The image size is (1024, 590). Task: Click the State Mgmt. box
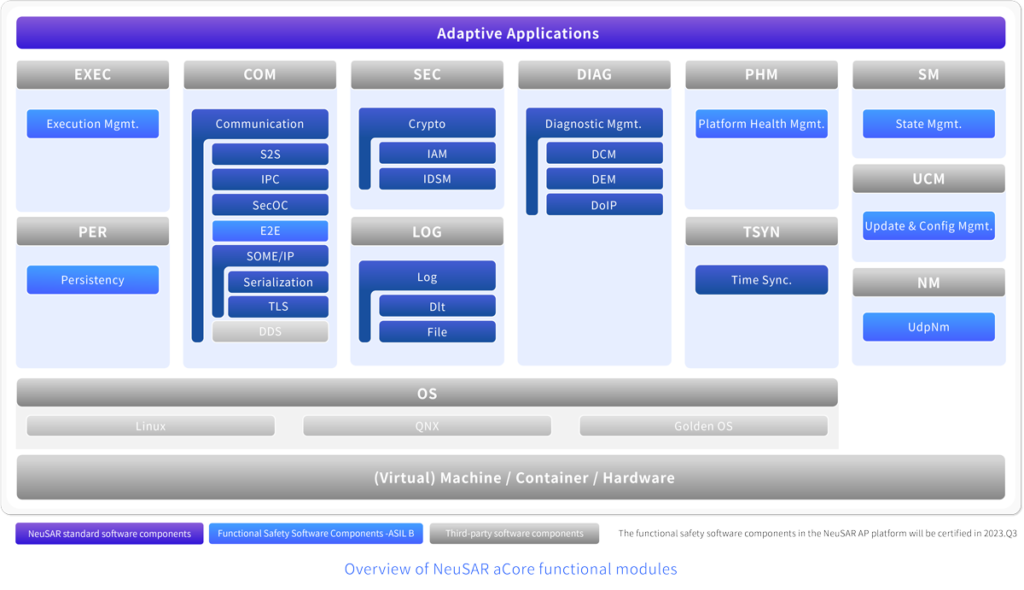click(x=929, y=123)
